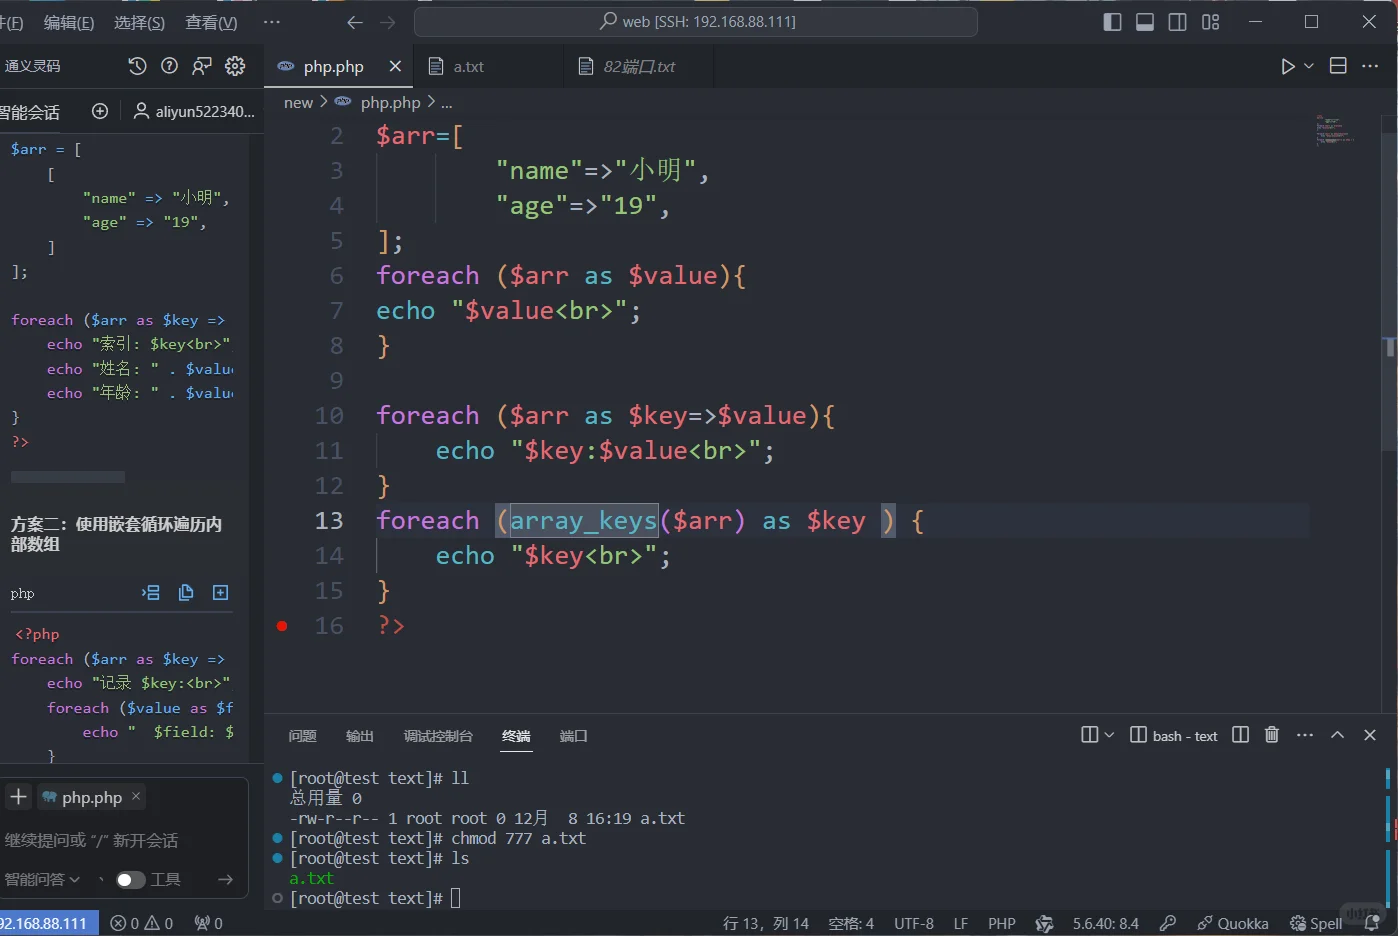This screenshot has height=936, width=1398.
Task: Send the chat message with the arrow button
Action: (x=226, y=879)
